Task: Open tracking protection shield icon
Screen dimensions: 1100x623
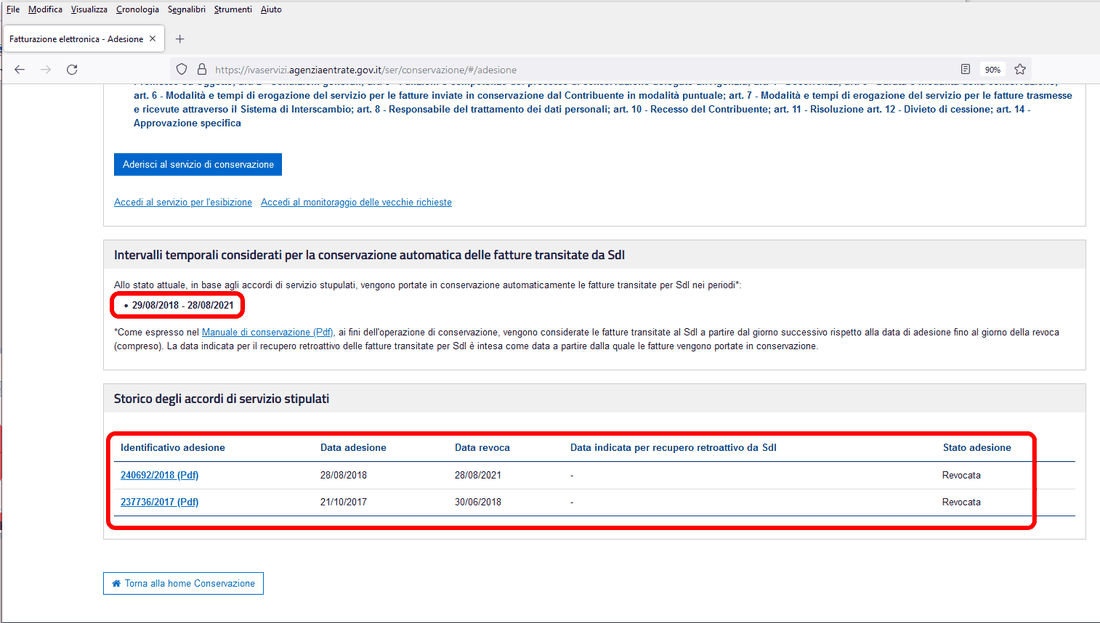Action: pos(182,69)
